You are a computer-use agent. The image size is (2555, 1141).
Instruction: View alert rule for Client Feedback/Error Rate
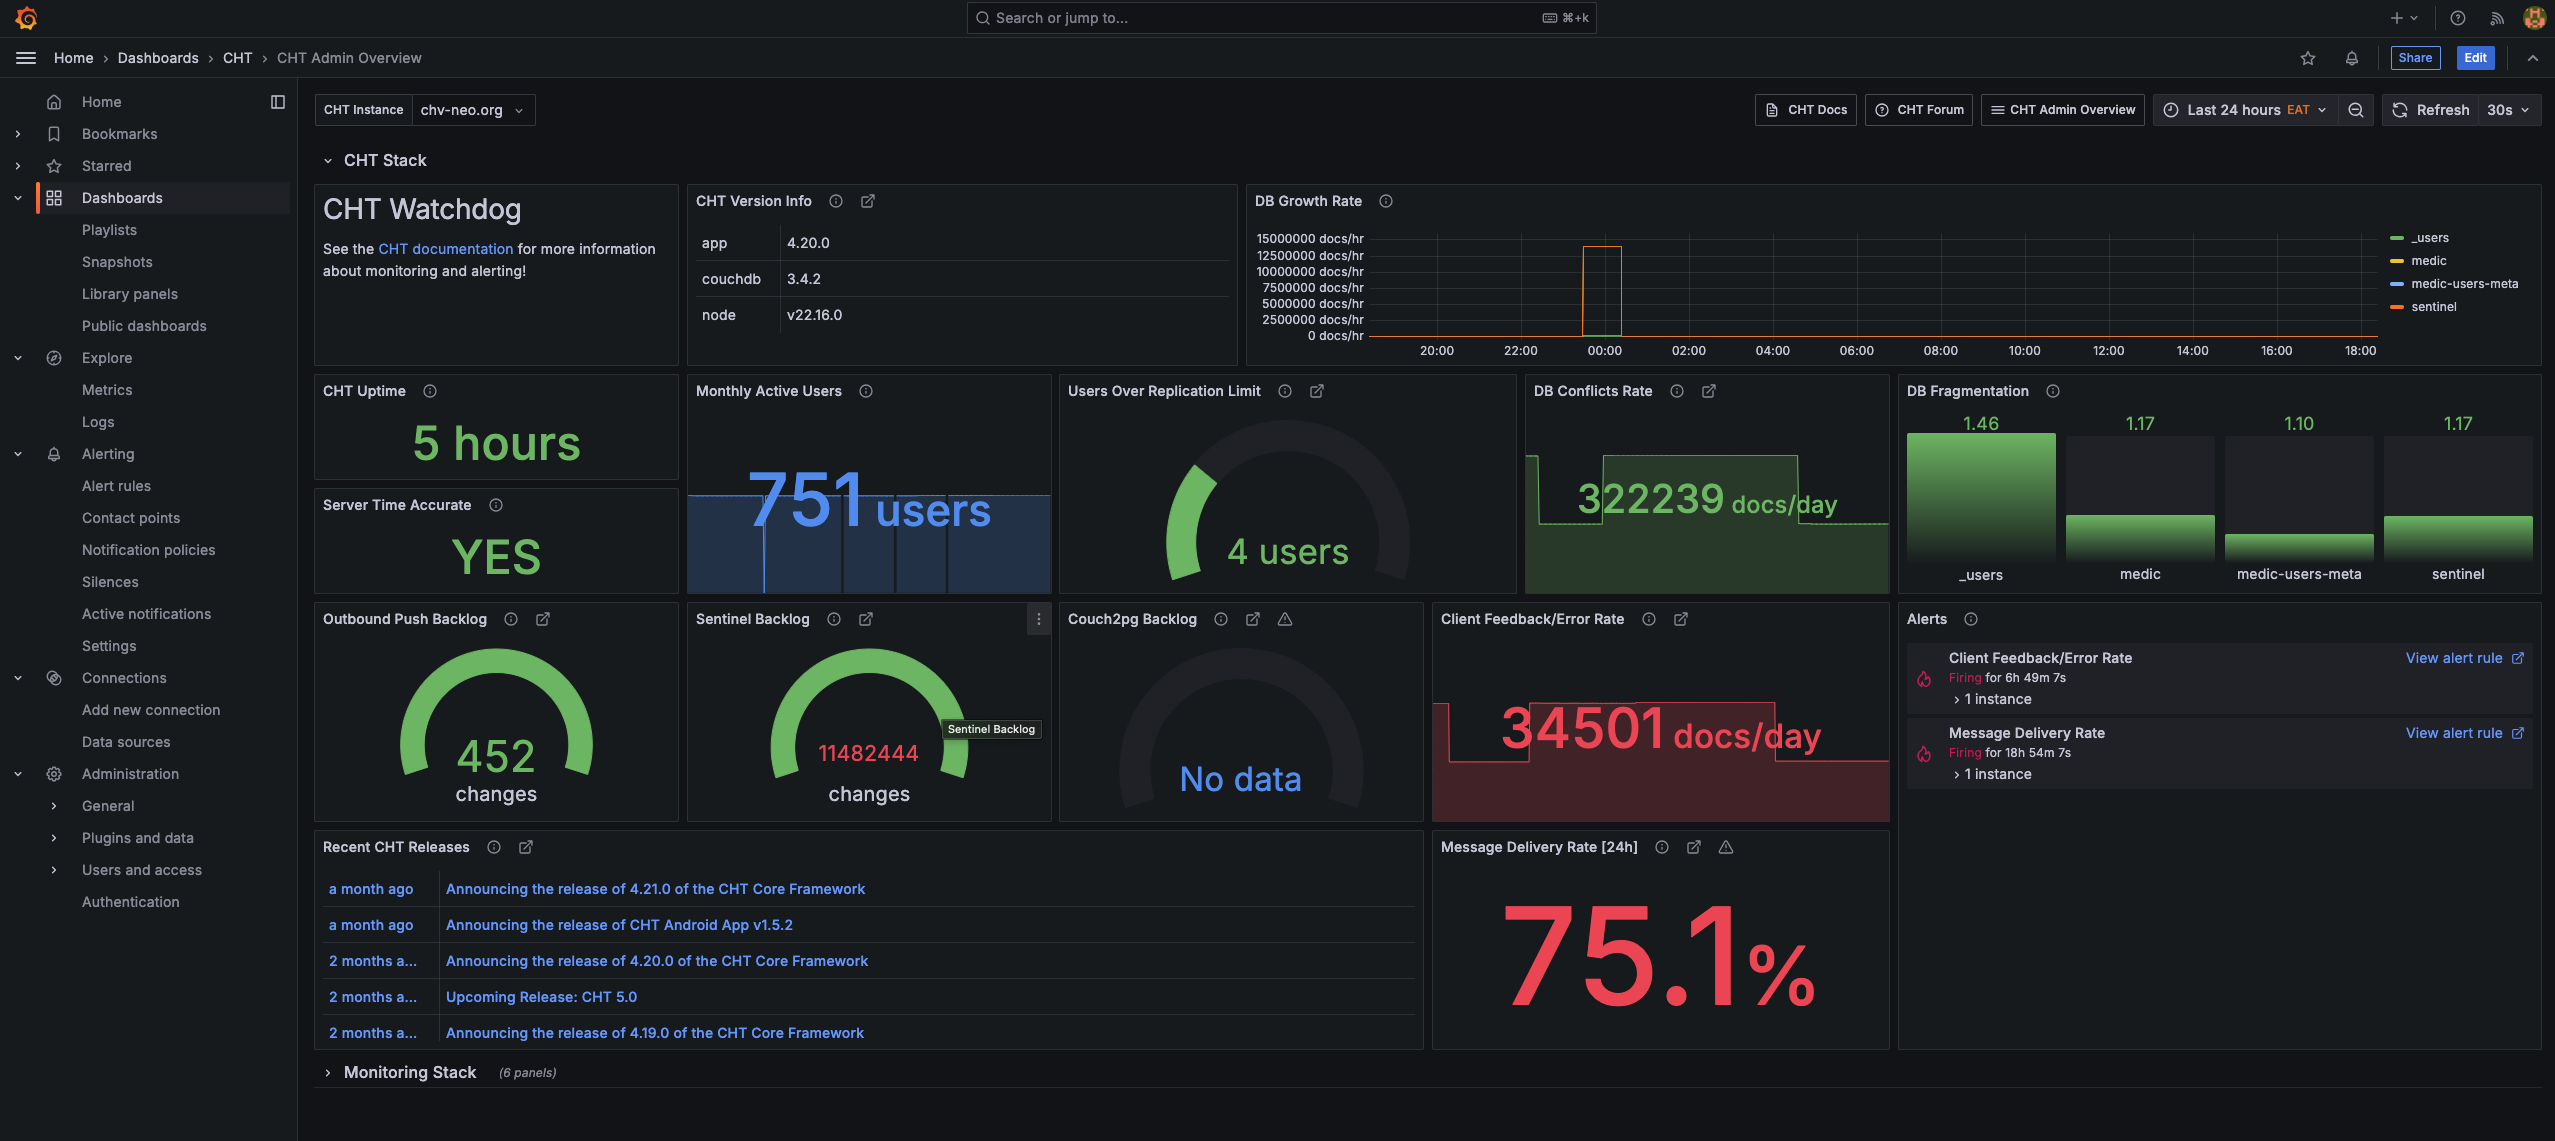tap(2465, 658)
